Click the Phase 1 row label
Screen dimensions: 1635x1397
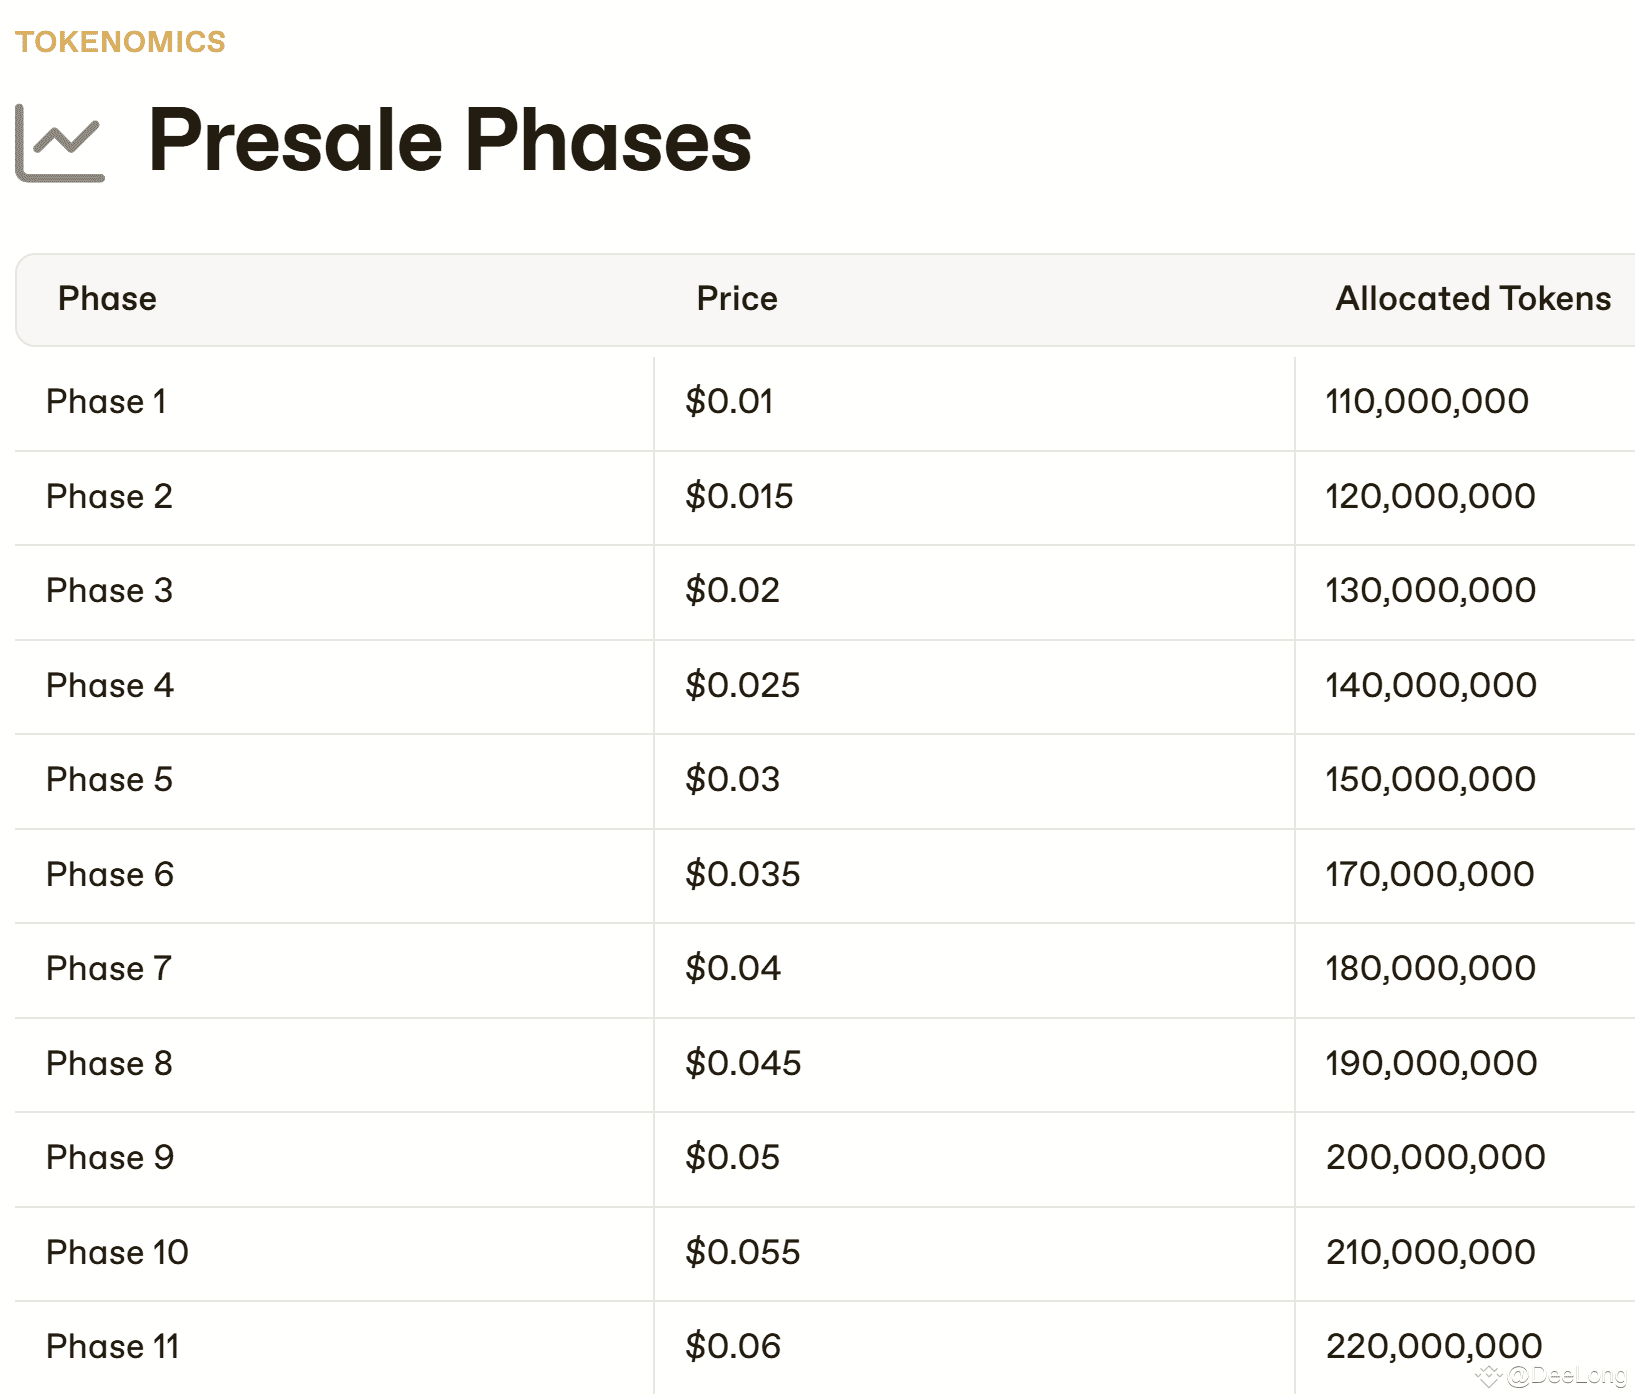coord(106,402)
